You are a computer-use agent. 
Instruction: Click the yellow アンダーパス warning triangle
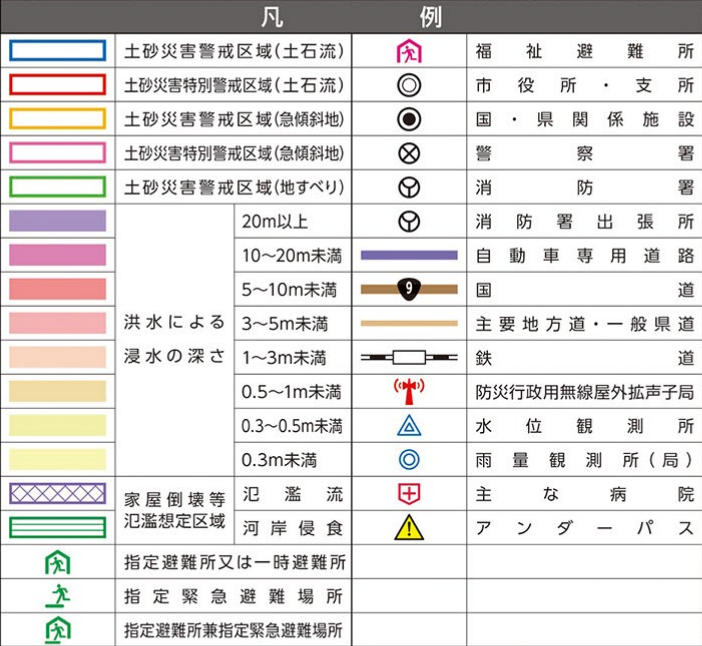[408, 527]
